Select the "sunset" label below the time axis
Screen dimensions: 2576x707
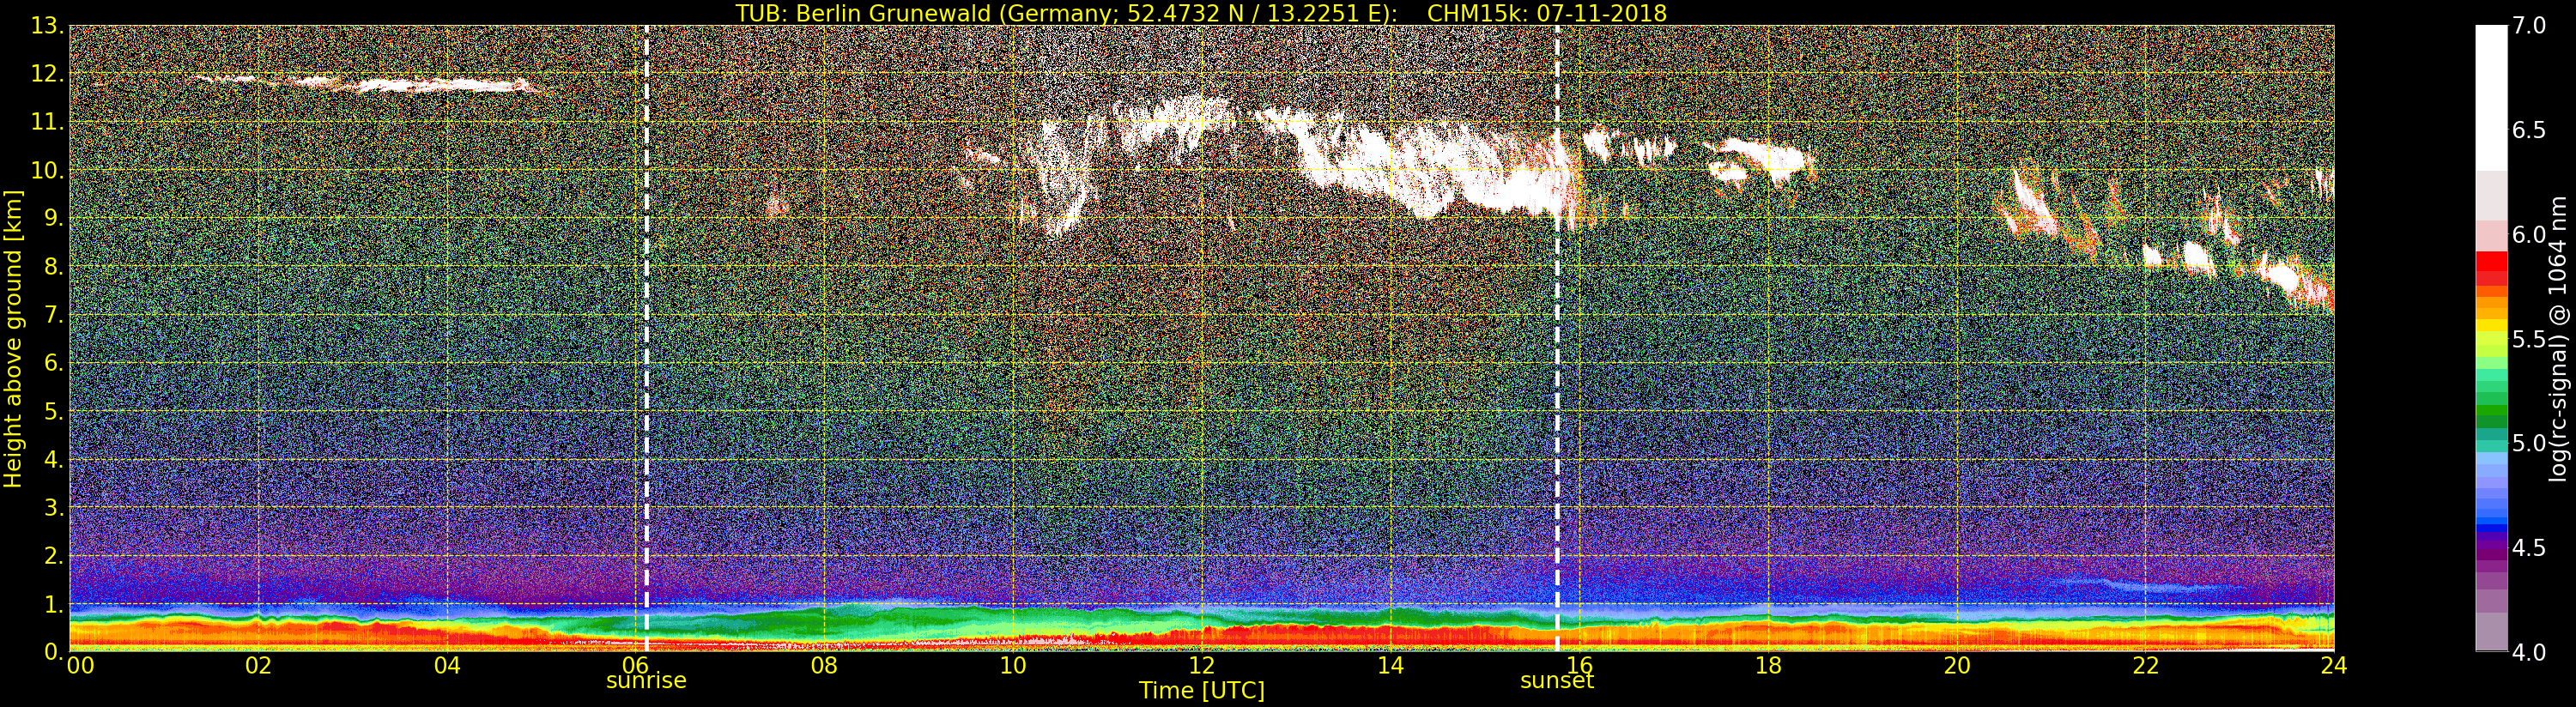coord(1557,681)
